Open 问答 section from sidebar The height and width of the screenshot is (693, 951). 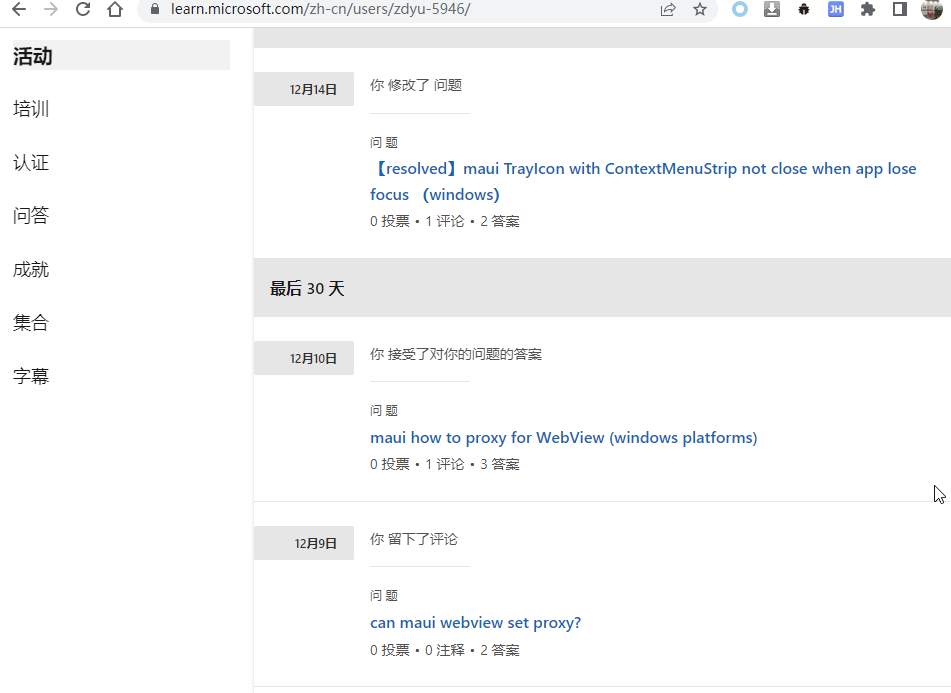(31, 216)
